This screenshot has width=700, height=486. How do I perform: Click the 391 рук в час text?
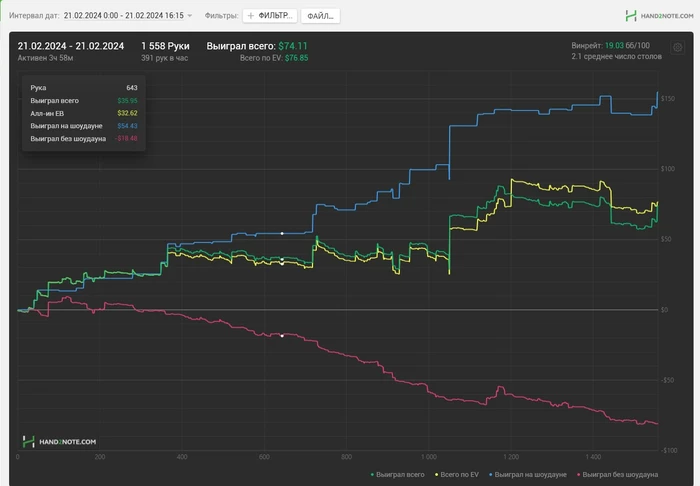coord(165,58)
